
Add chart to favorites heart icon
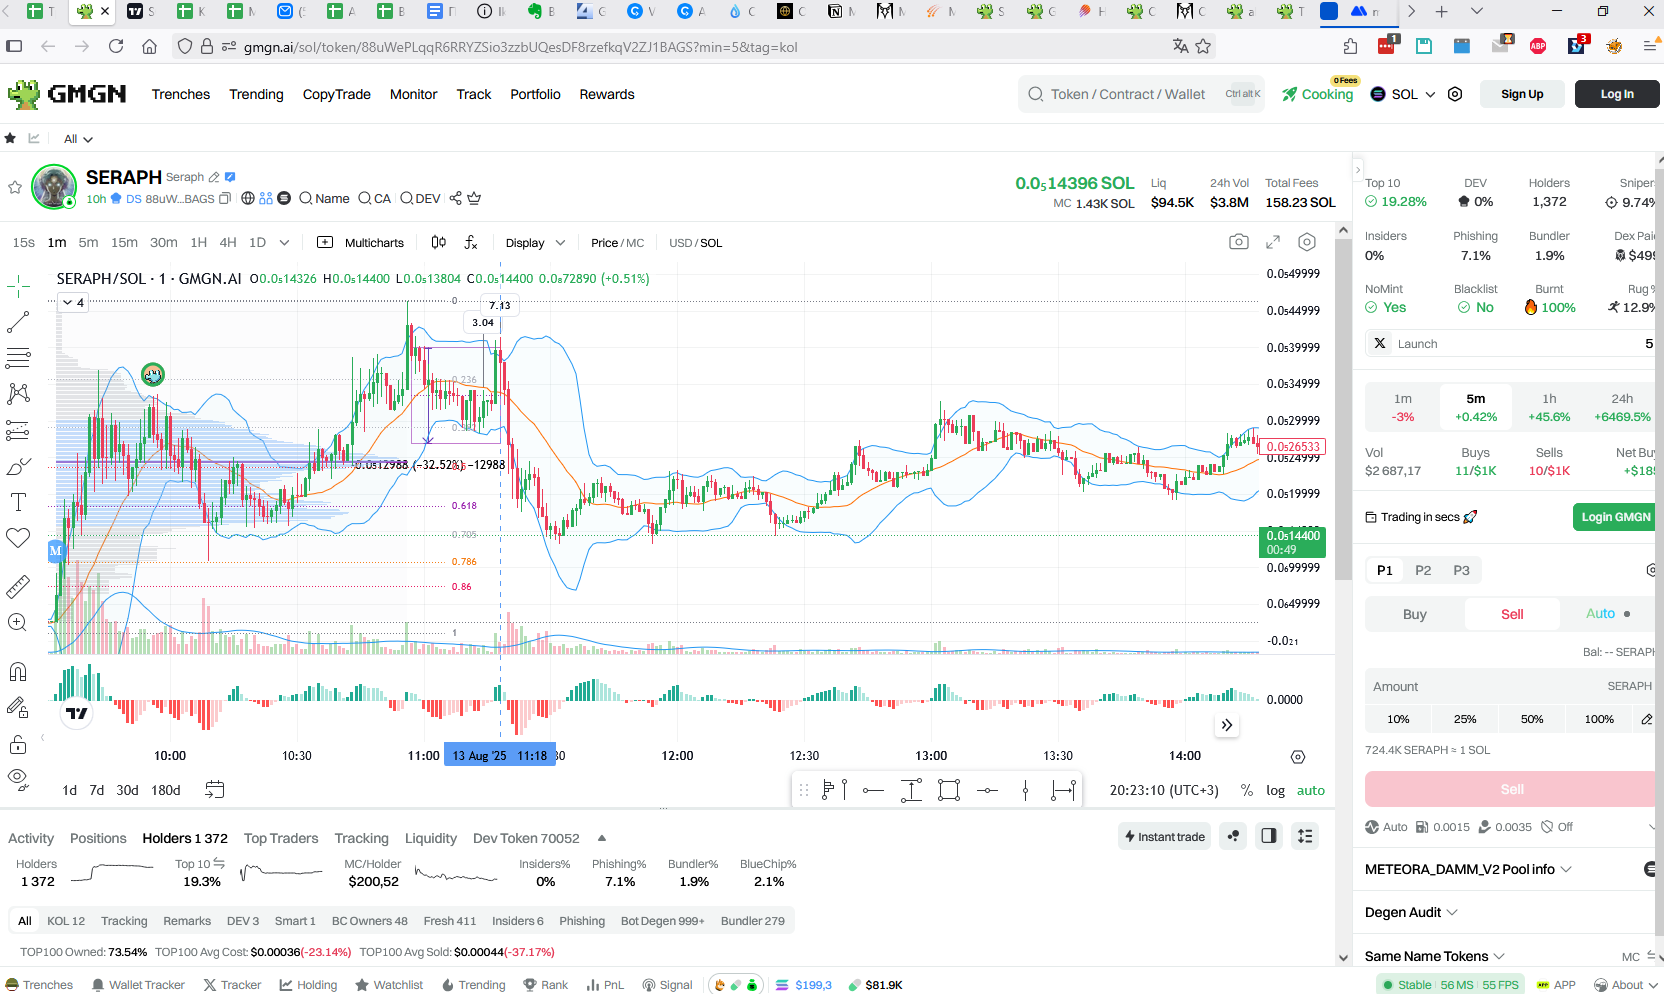pyautogui.click(x=18, y=538)
